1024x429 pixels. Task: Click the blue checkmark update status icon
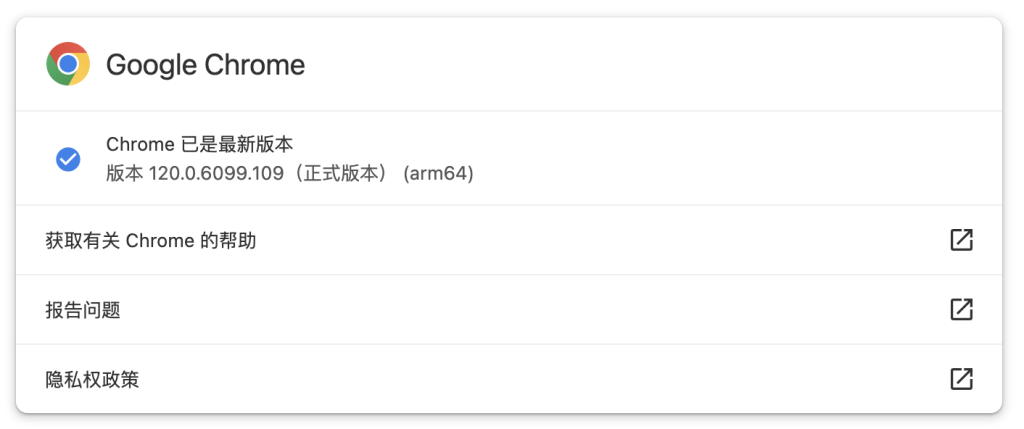click(68, 159)
